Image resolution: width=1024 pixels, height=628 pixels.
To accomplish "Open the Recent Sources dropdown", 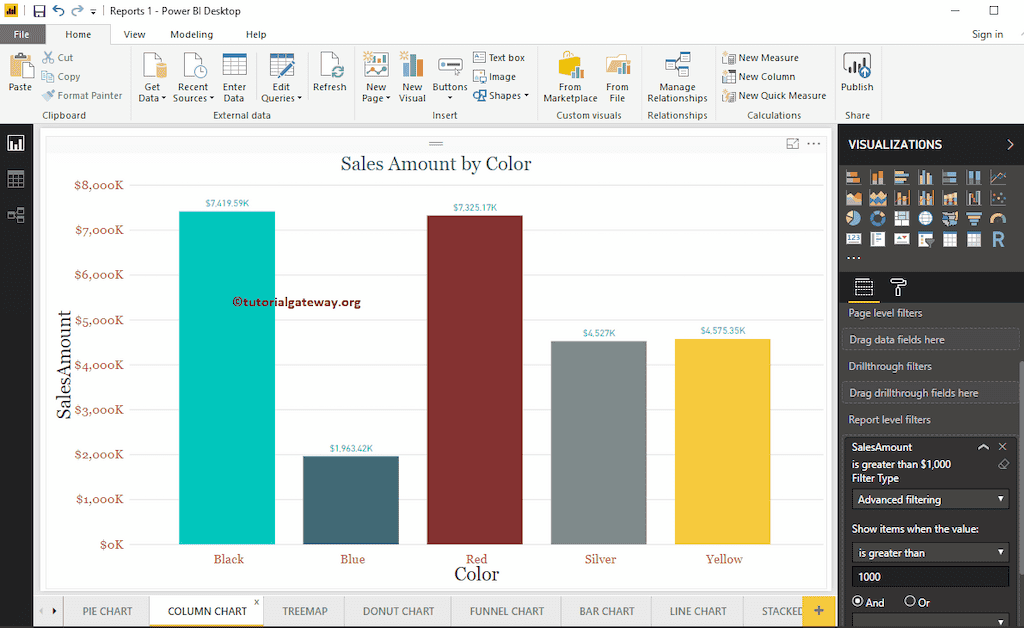I will pos(193,78).
